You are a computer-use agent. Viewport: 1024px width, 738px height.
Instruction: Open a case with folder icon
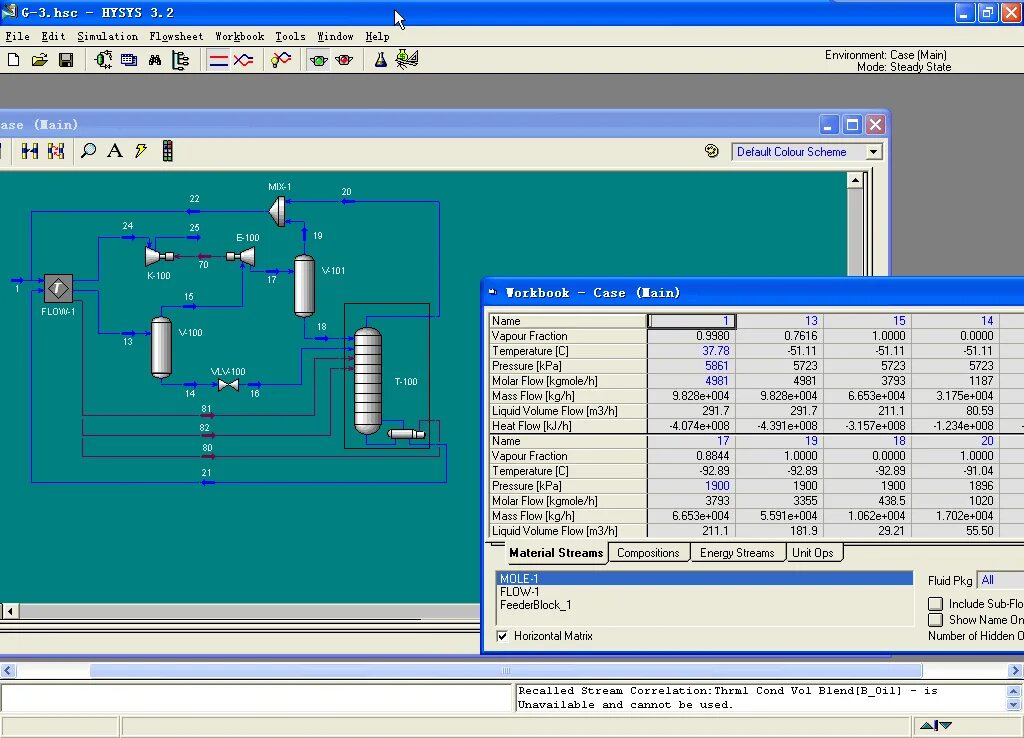tap(40, 60)
